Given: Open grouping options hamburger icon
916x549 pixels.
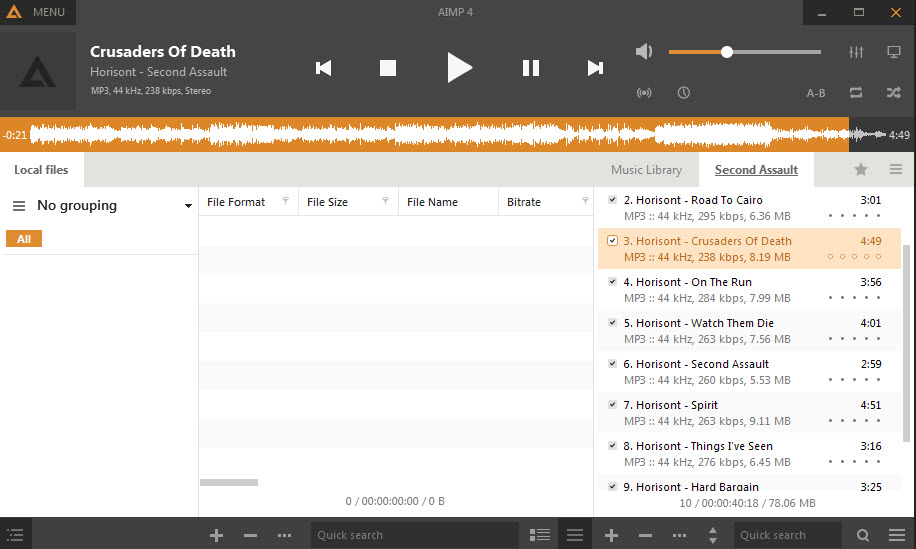Looking at the screenshot, I should (x=19, y=206).
